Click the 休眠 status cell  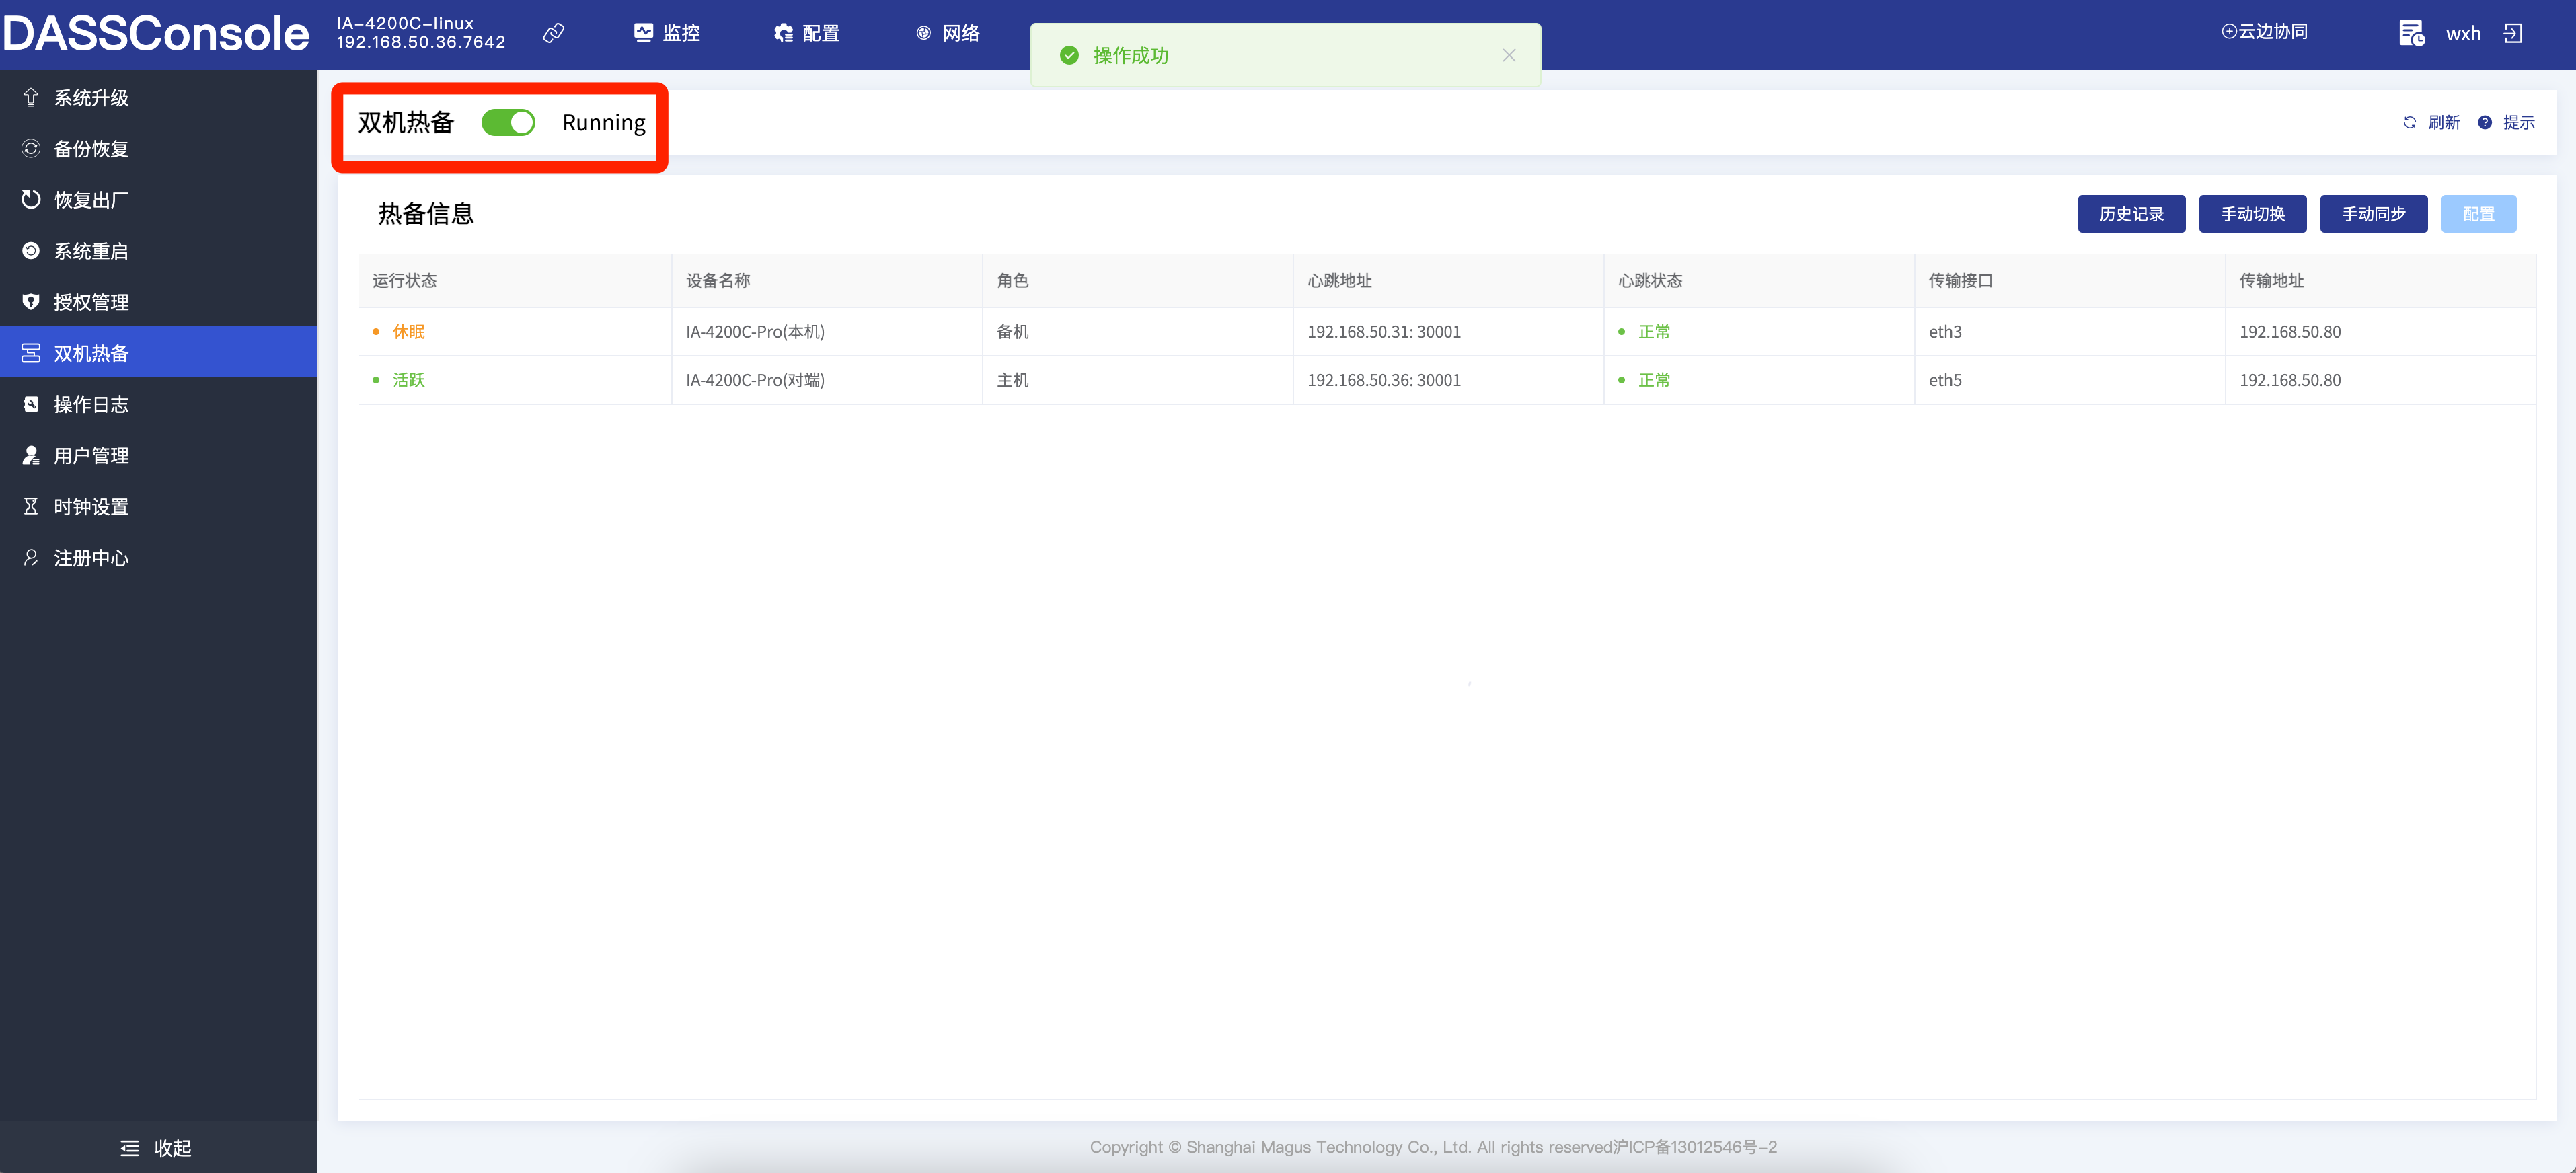[x=514, y=331]
